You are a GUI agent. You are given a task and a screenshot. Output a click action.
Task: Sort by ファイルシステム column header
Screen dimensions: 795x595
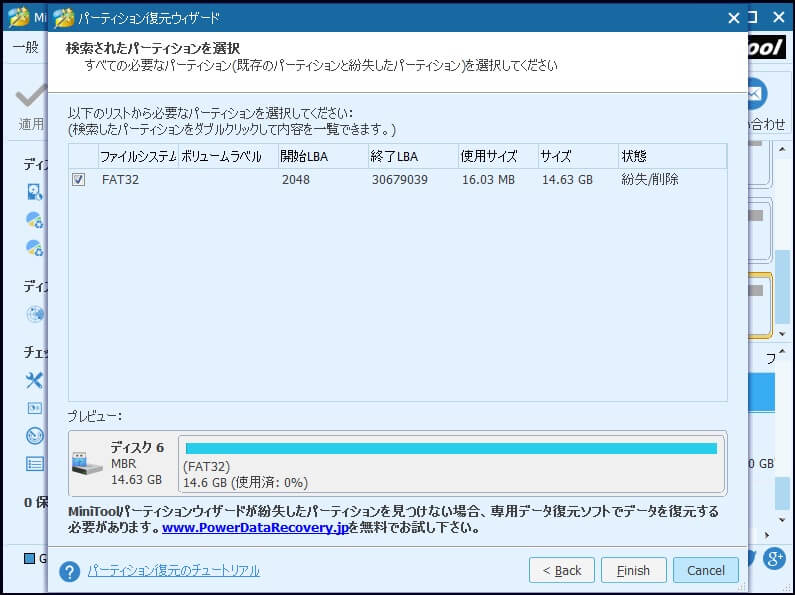137,156
